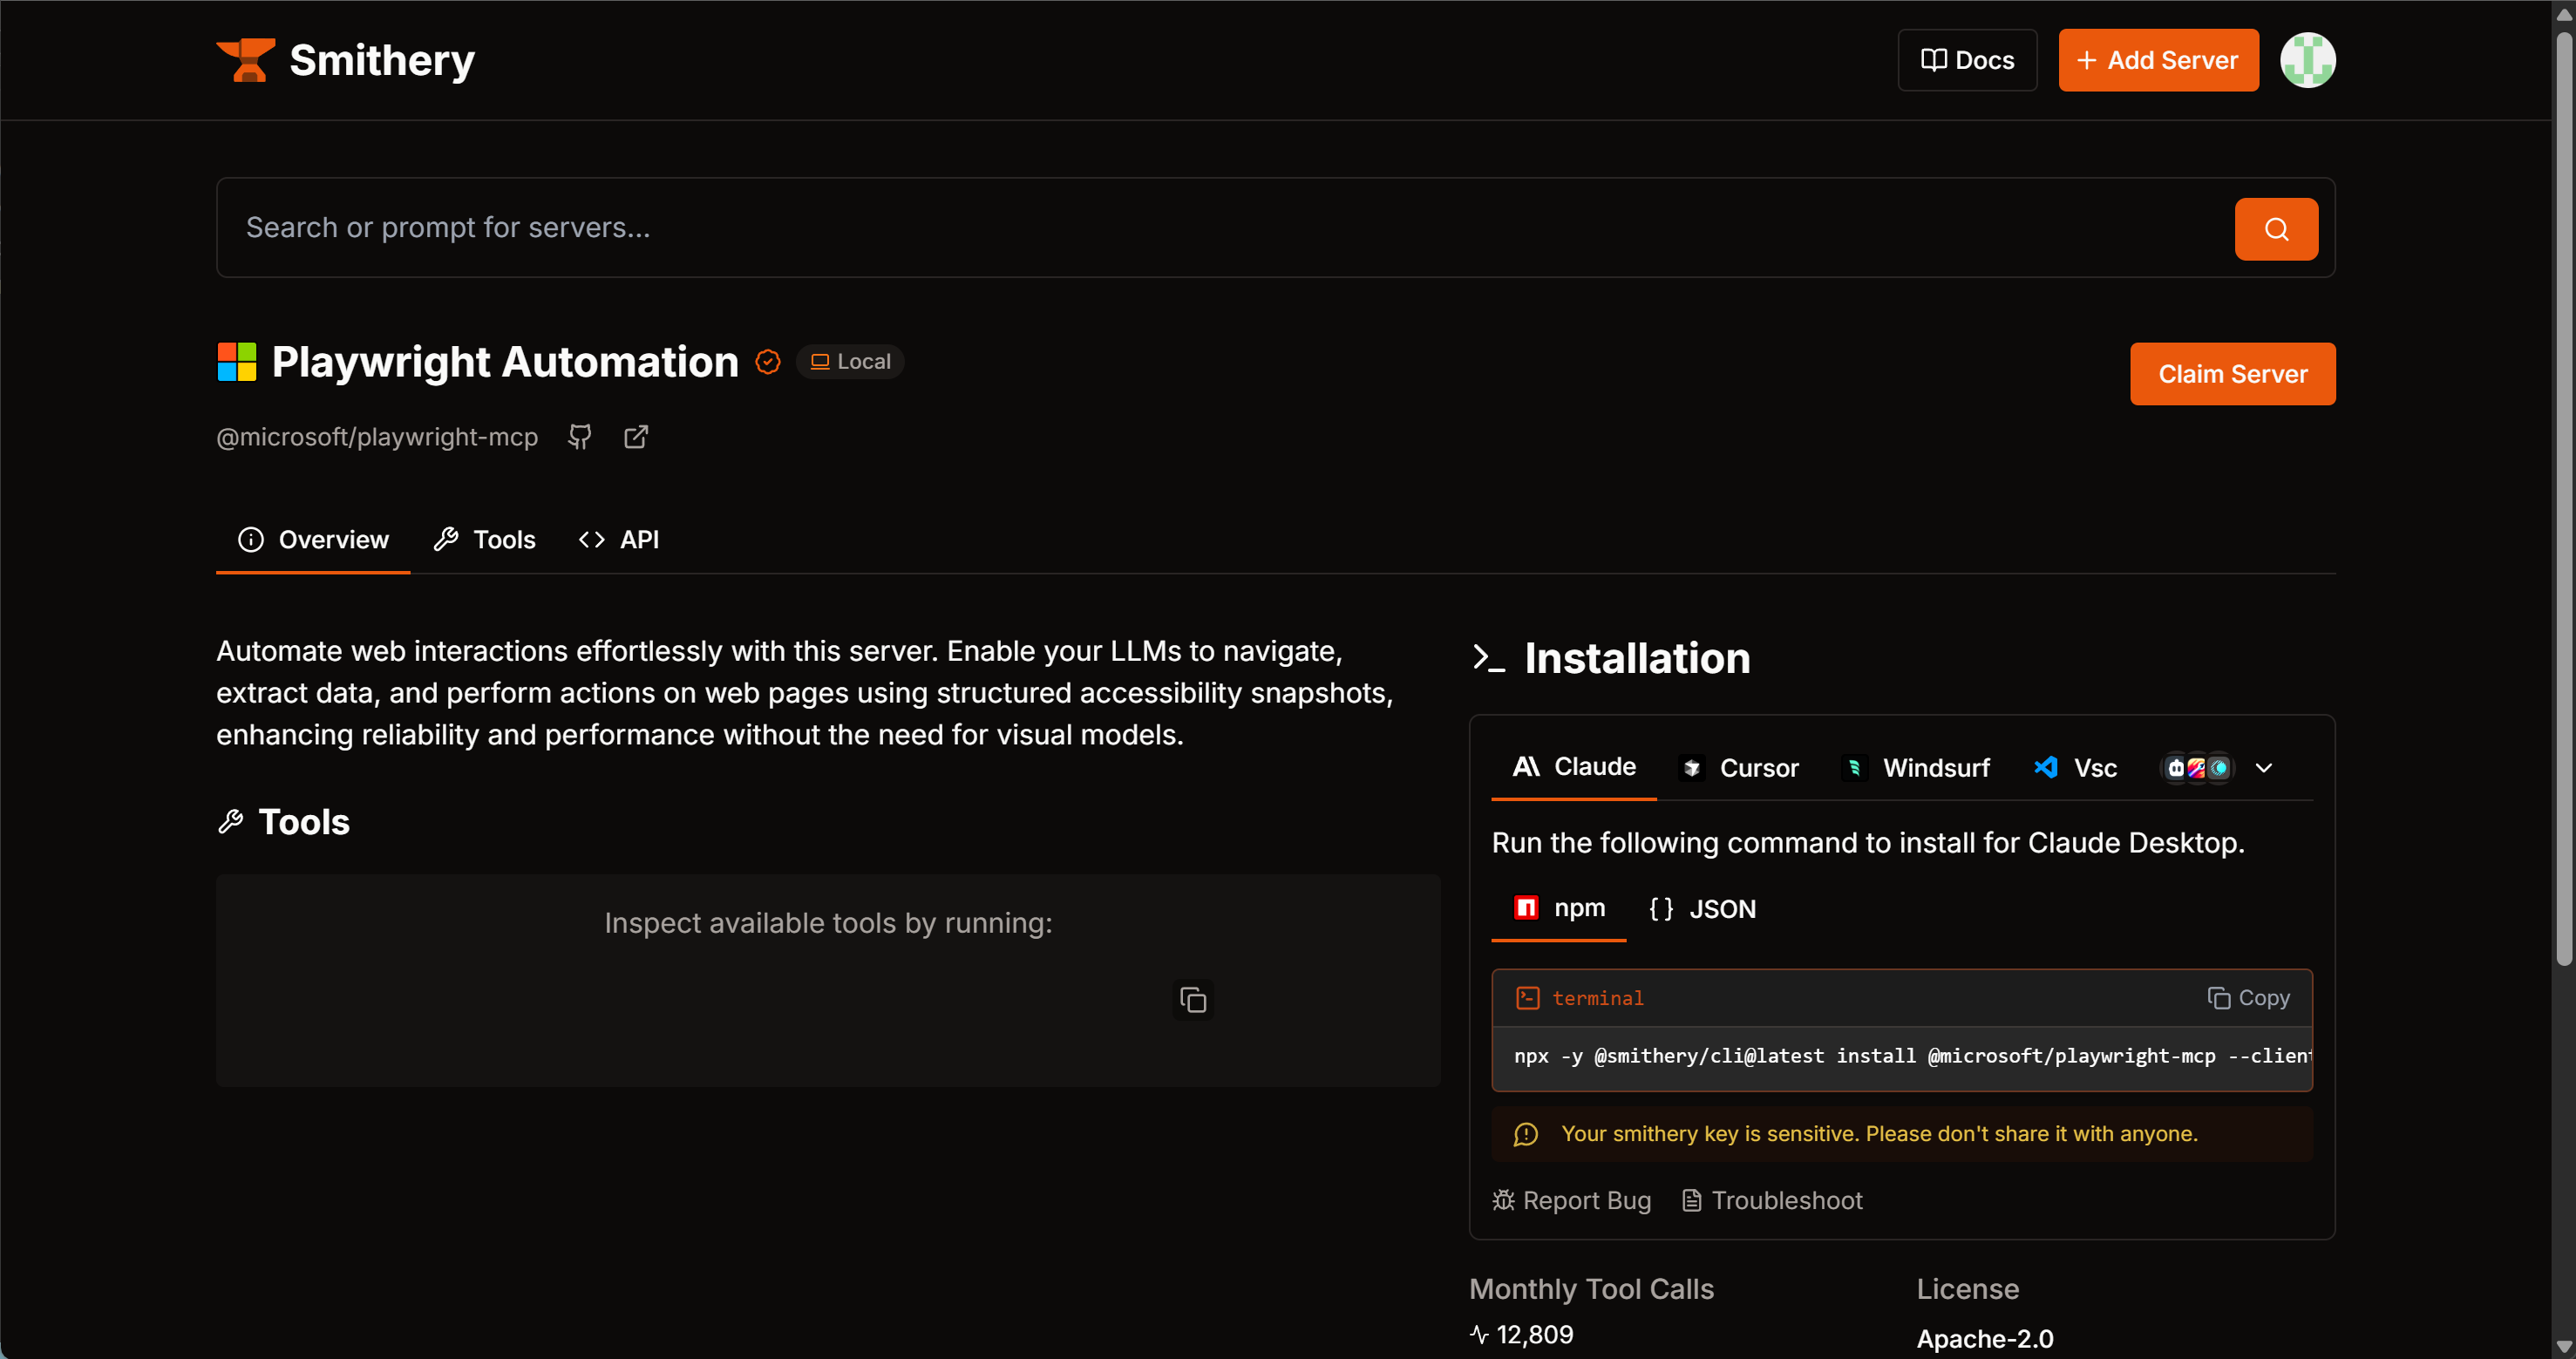
Task: Click the grouped client icons in Installation
Action: tap(2196, 768)
